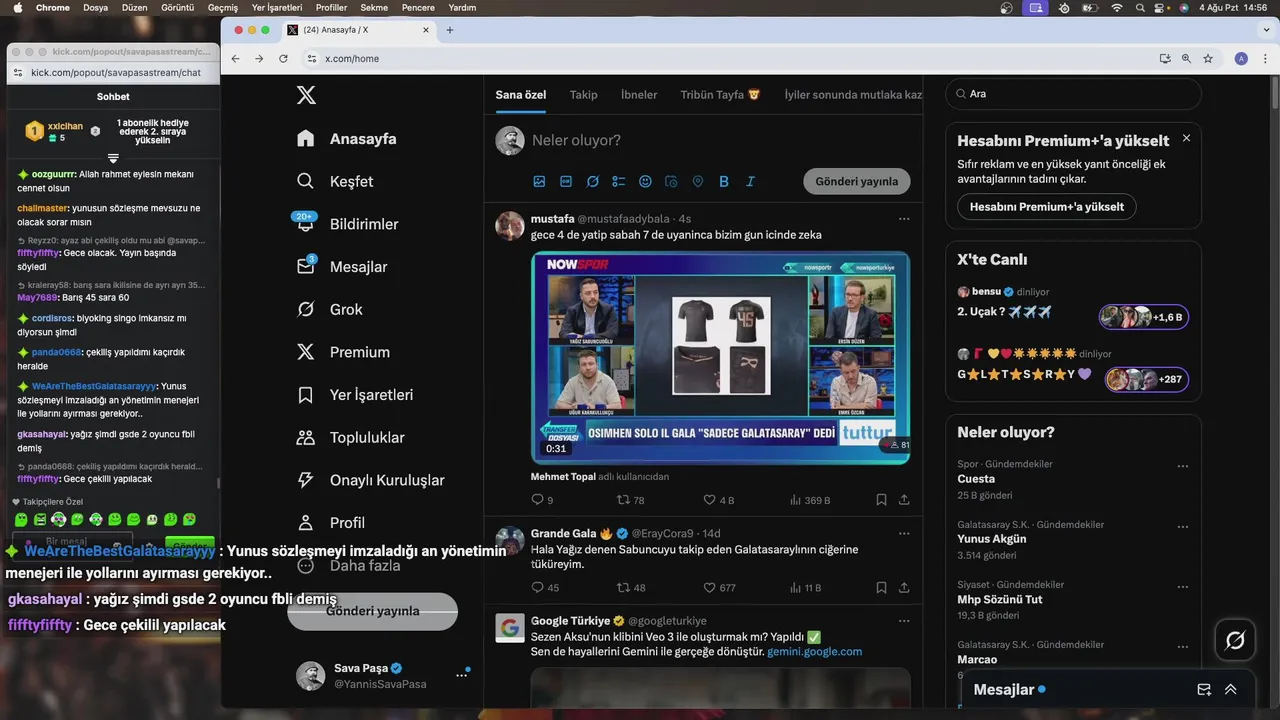Open more options on Google Türkiye's post
Image resolution: width=1280 pixels, height=720 pixels.
pyautogui.click(x=904, y=621)
